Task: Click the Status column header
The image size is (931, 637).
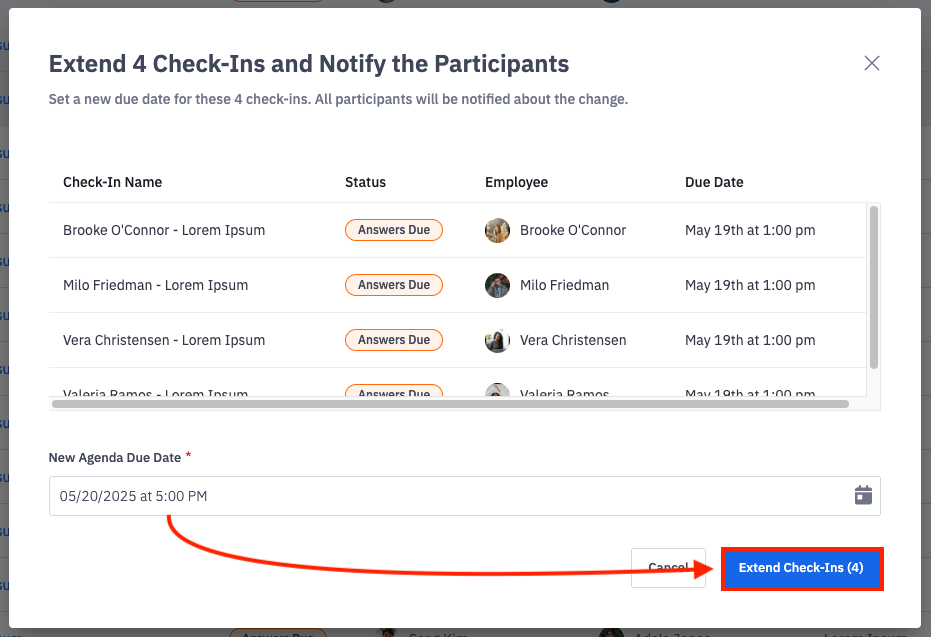Action: [x=365, y=182]
